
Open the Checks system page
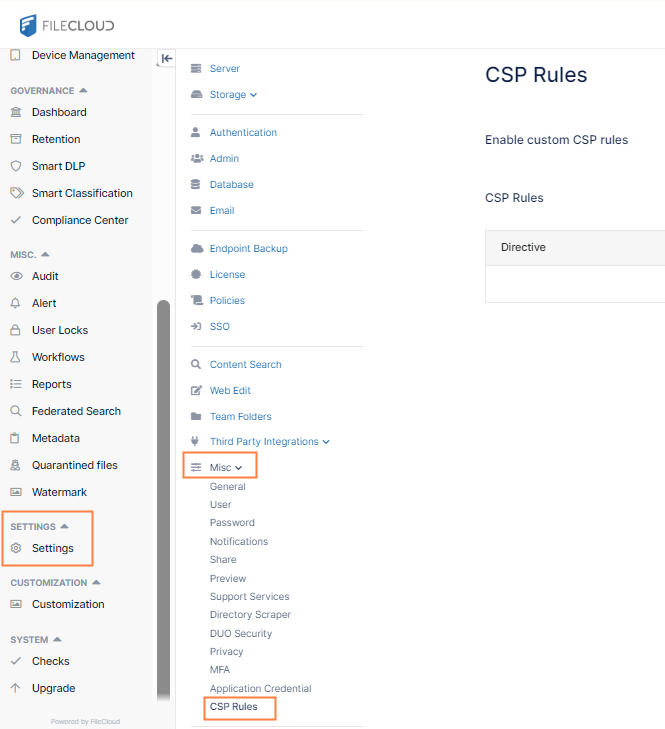coord(50,661)
